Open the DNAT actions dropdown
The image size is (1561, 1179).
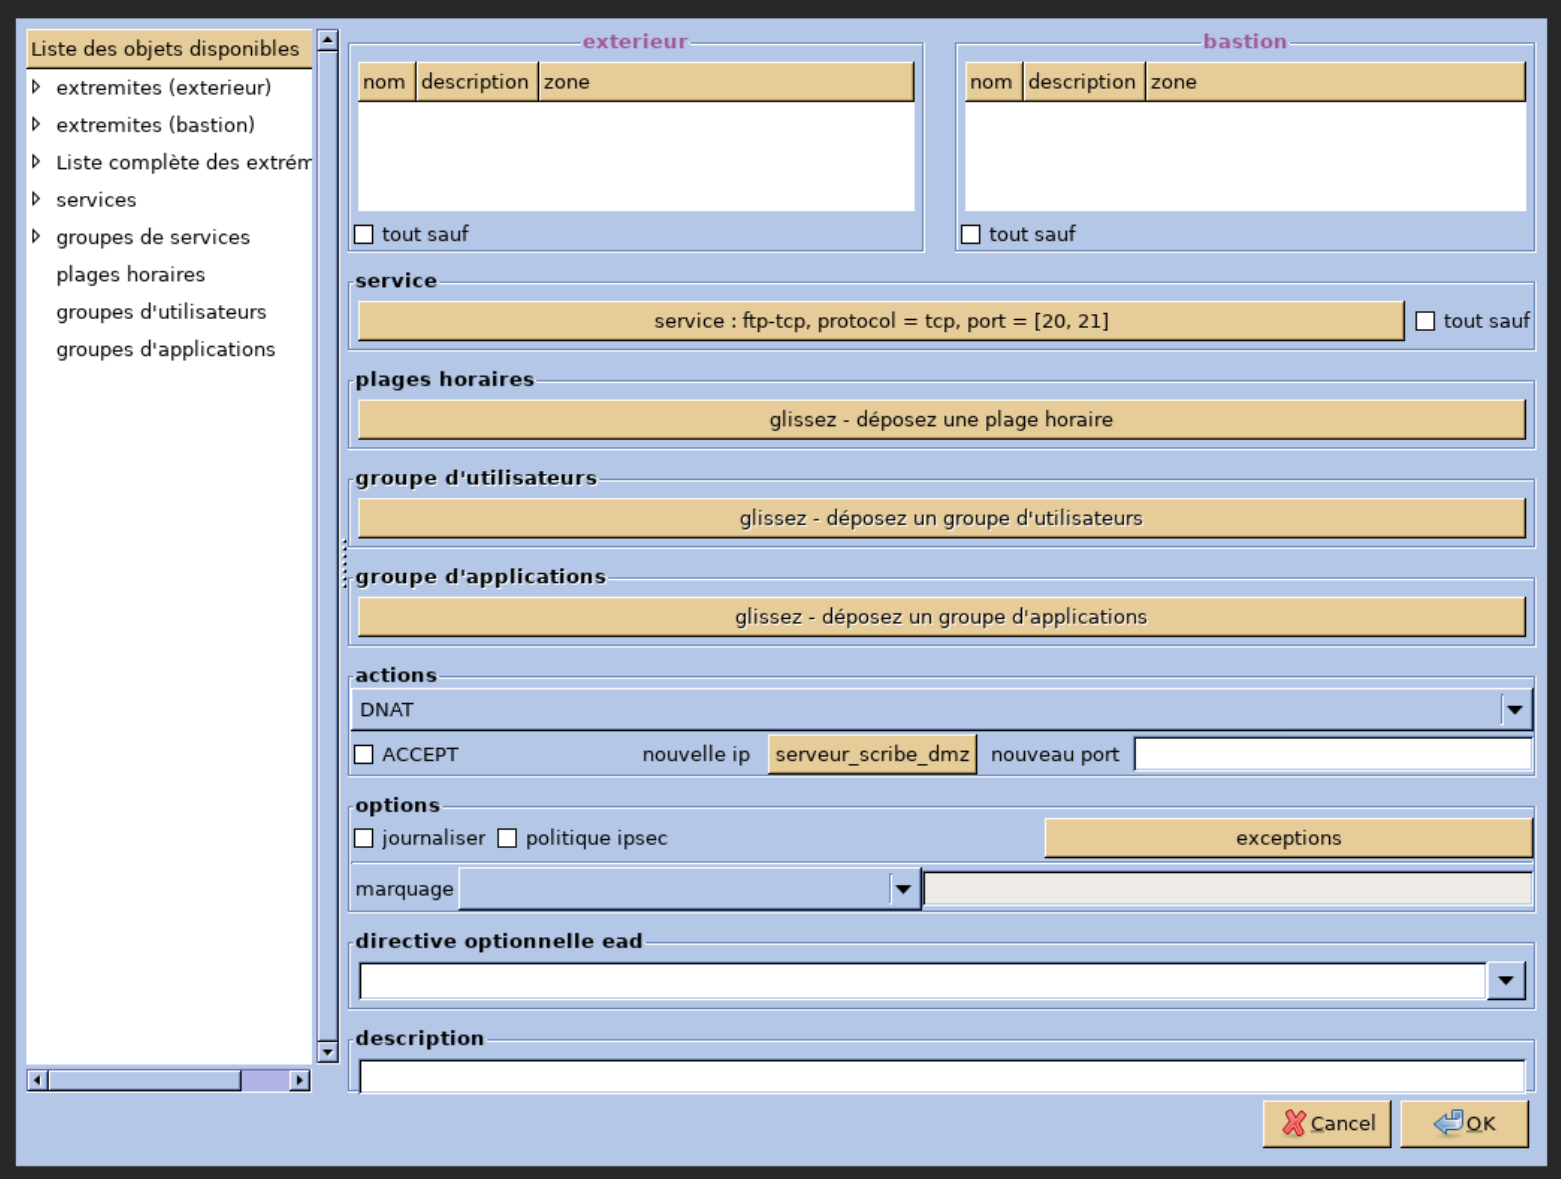coord(1514,709)
